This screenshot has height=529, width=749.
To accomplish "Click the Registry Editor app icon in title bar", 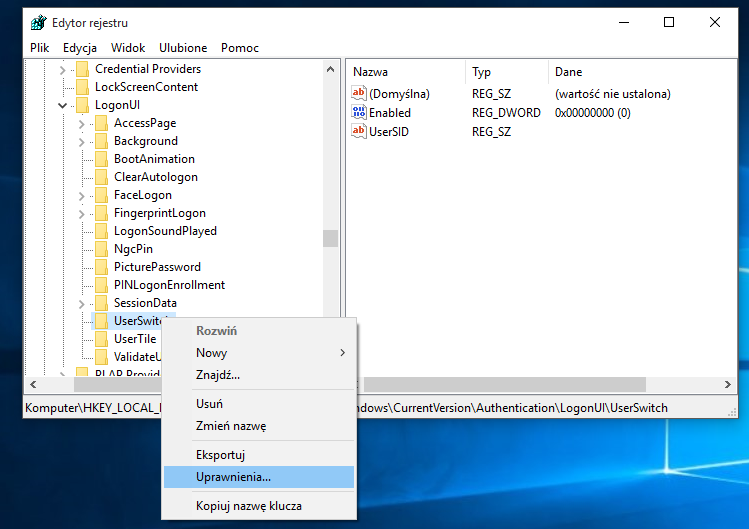I will pyautogui.click(x=39, y=22).
